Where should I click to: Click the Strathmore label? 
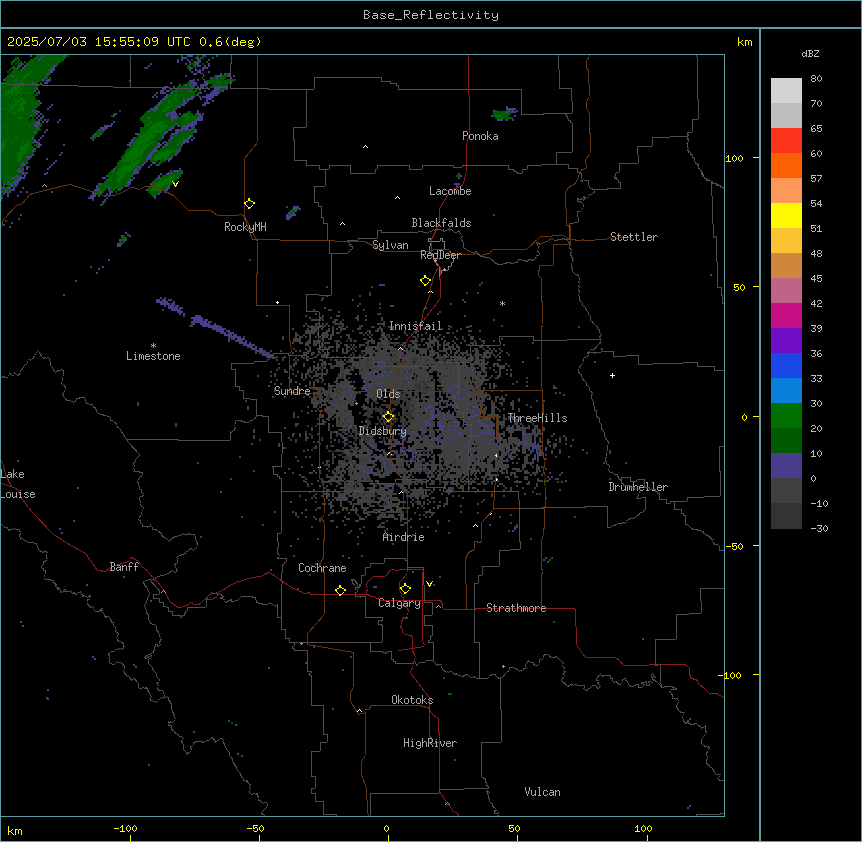[516, 608]
